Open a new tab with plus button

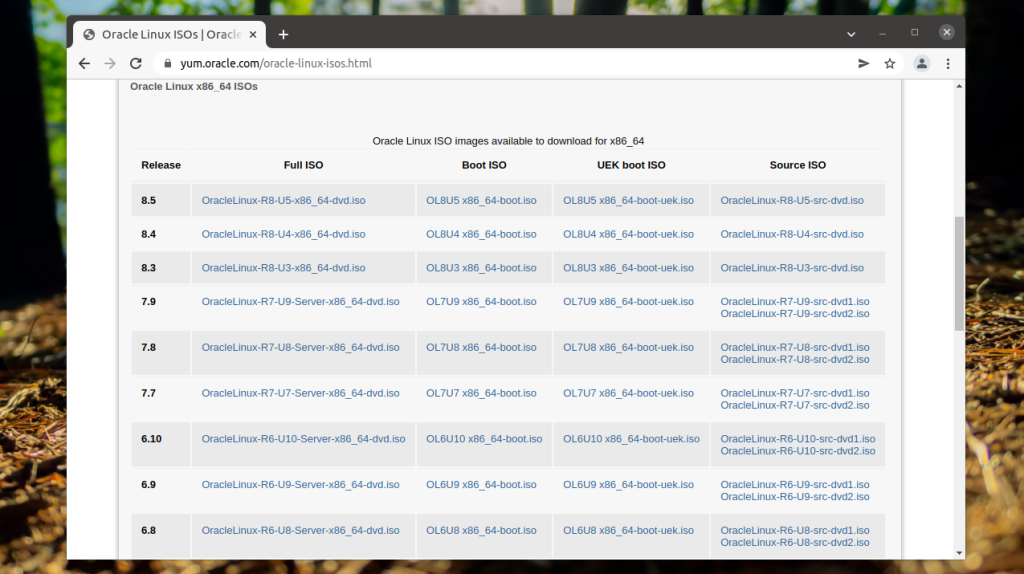(x=283, y=35)
